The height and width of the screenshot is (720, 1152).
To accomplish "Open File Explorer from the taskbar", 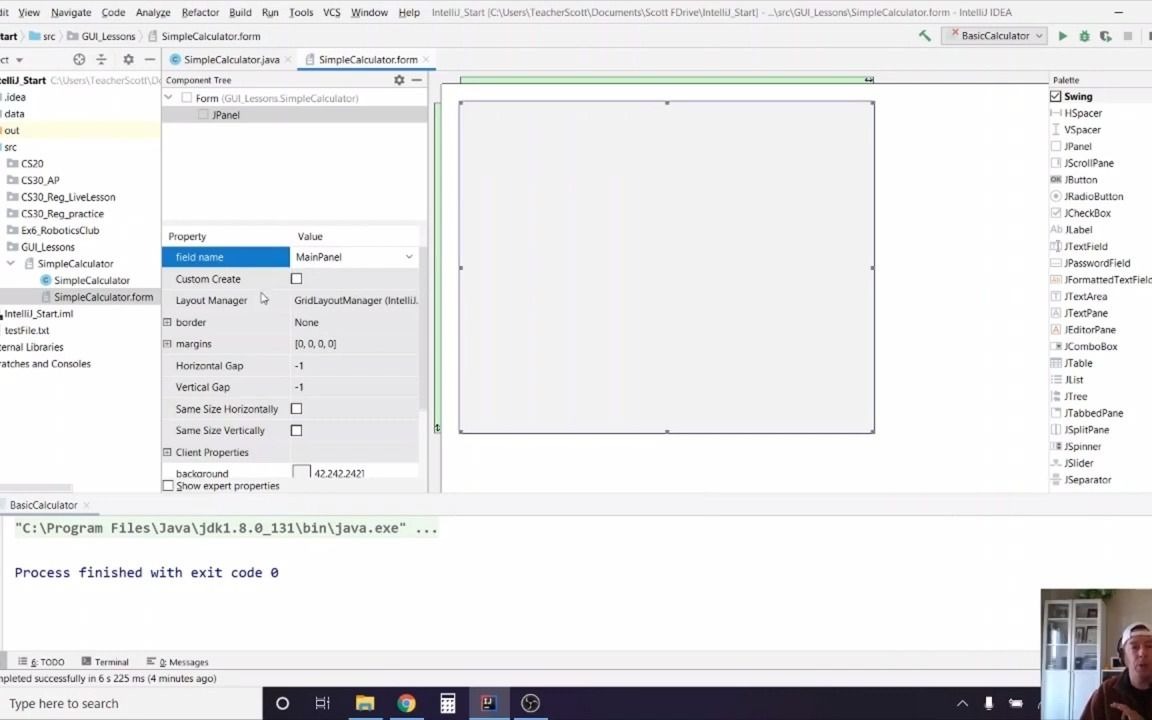I will coord(365,703).
